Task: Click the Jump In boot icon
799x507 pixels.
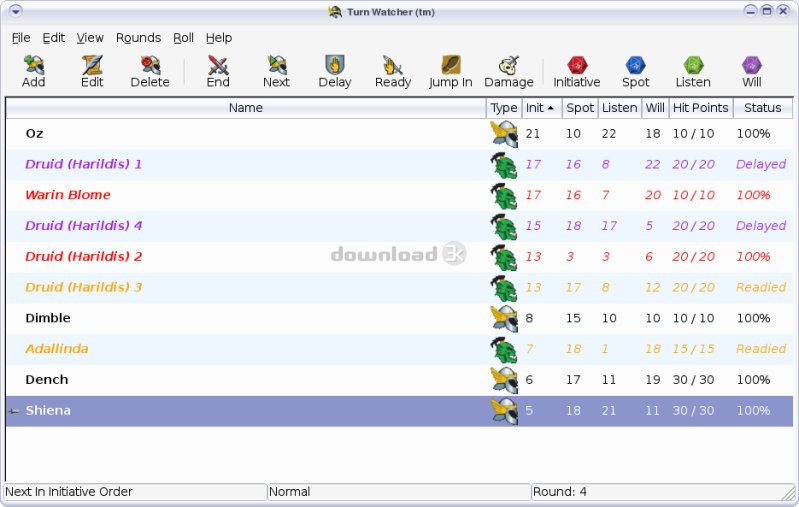Action: 451,65
